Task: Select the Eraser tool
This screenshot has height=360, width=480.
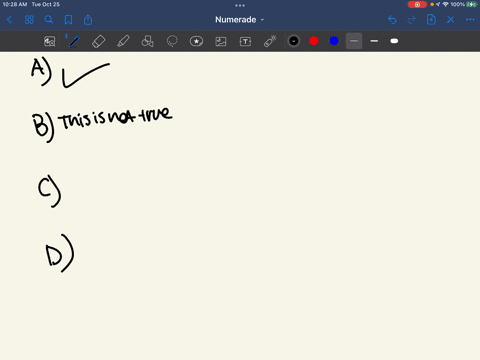Action: point(98,41)
